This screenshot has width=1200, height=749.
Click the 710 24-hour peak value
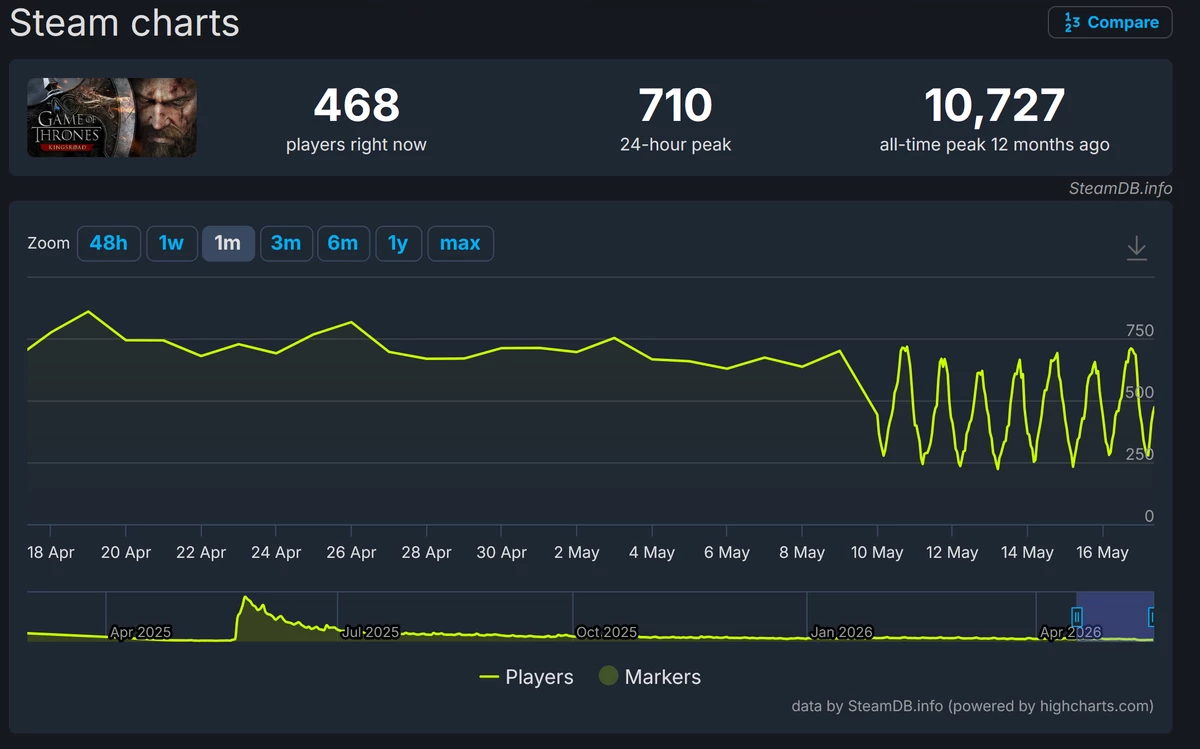[676, 105]
